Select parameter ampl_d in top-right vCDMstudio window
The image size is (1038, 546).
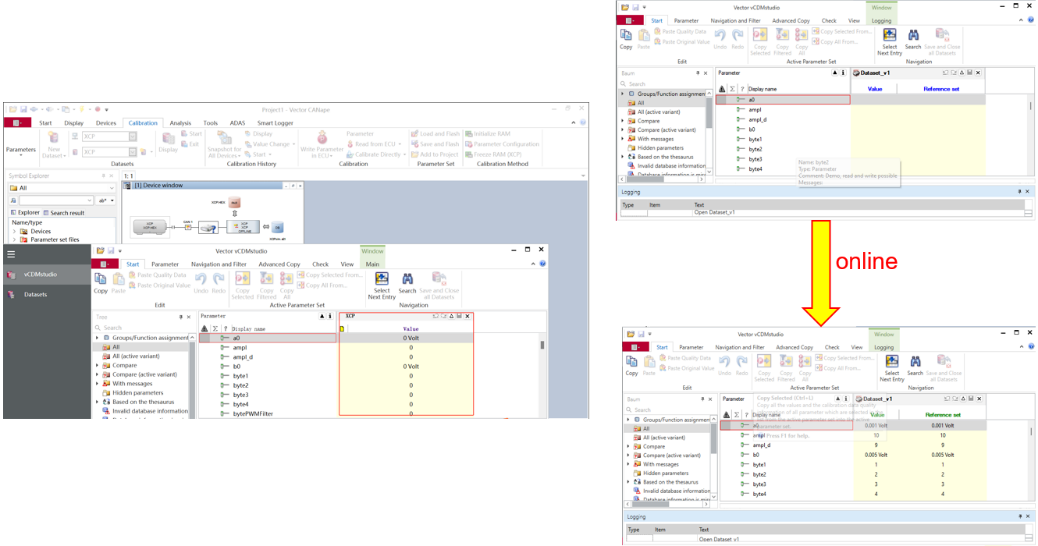point(757,120)
